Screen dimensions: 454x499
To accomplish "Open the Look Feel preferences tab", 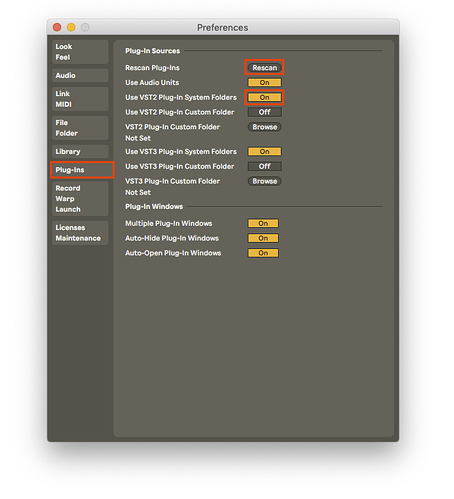I will (80, 52).
